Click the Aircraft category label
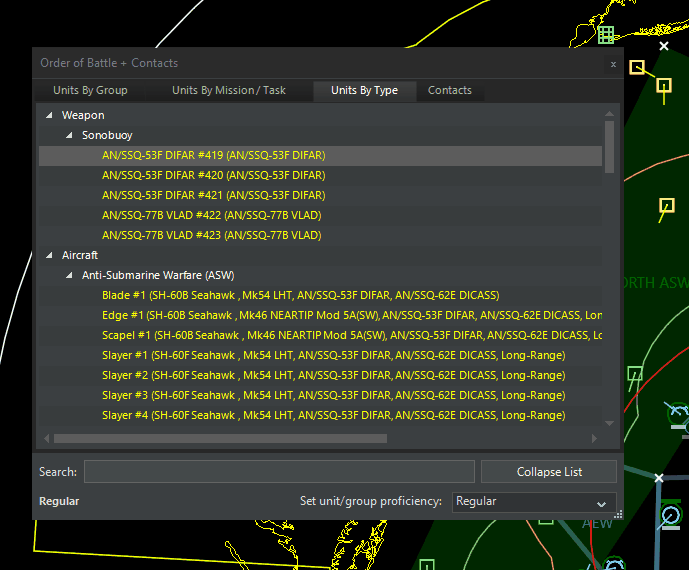 pos(80,255)
